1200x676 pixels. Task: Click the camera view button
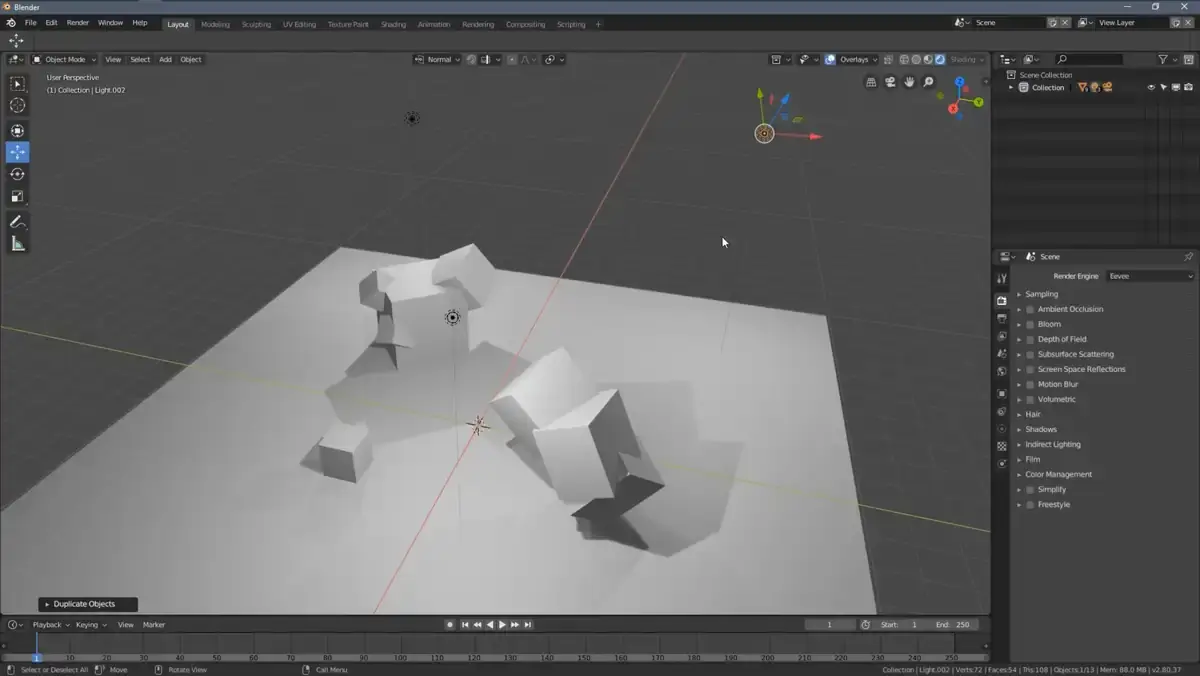[x=890, y=82]
